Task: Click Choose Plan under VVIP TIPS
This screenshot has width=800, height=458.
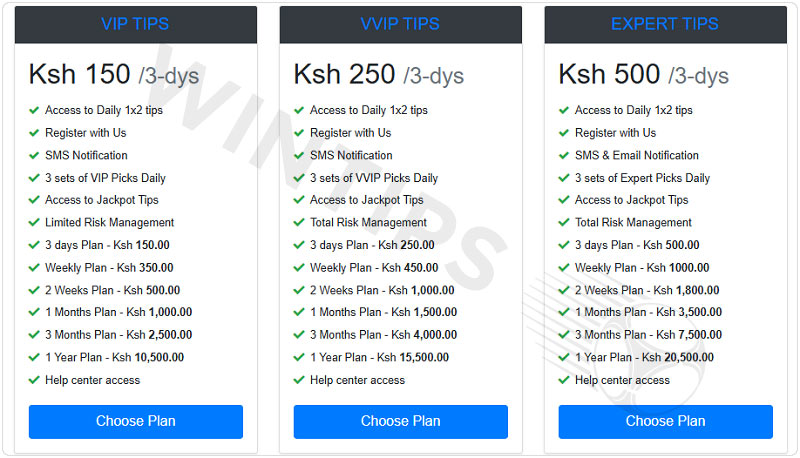Action: pos(401,421)
